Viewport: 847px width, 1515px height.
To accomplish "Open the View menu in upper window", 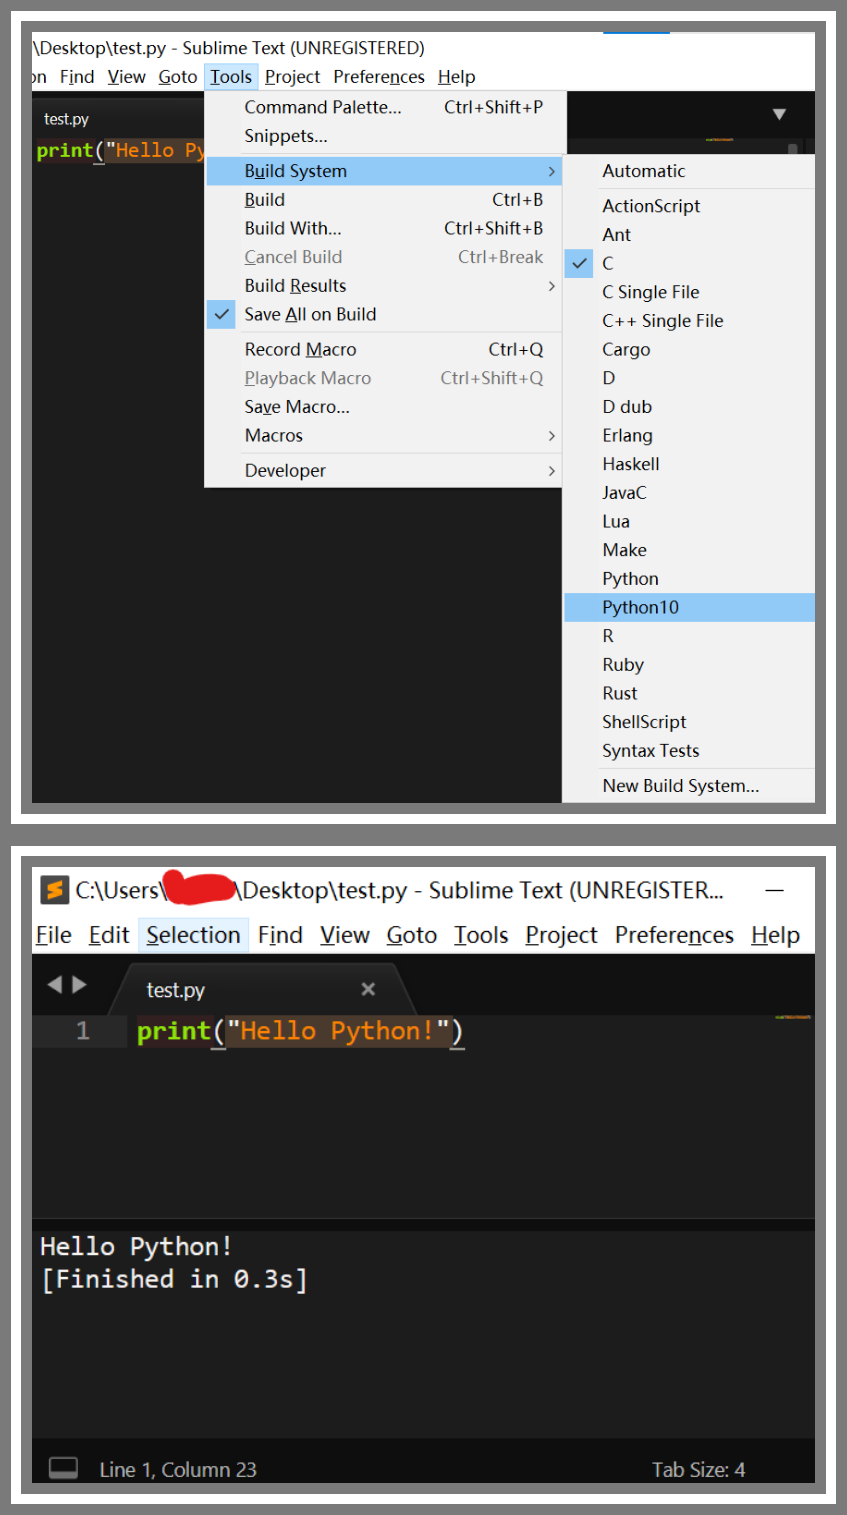I will [127, 77].
